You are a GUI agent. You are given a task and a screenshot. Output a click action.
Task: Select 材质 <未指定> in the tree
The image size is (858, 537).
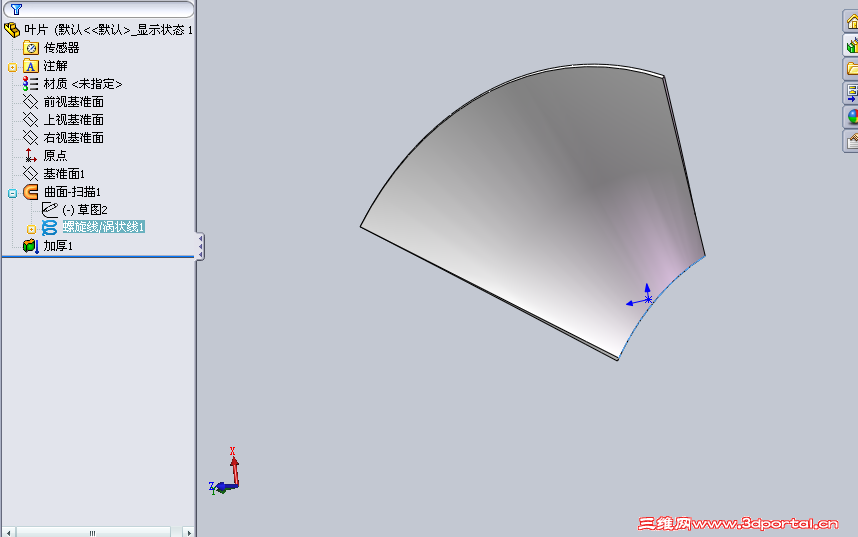(x=83, y=84)
